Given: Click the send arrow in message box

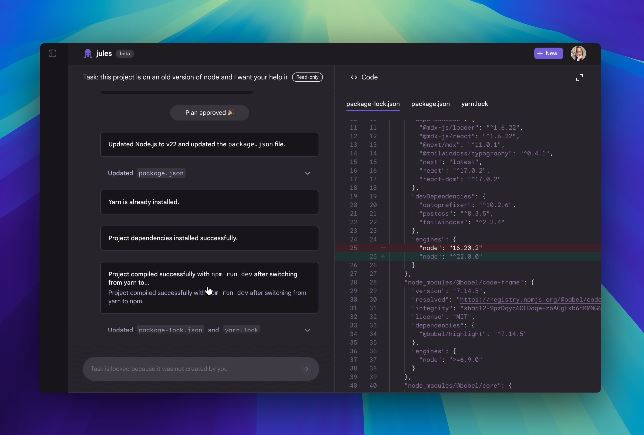Looking at the screenshot, I should (306, 369).
